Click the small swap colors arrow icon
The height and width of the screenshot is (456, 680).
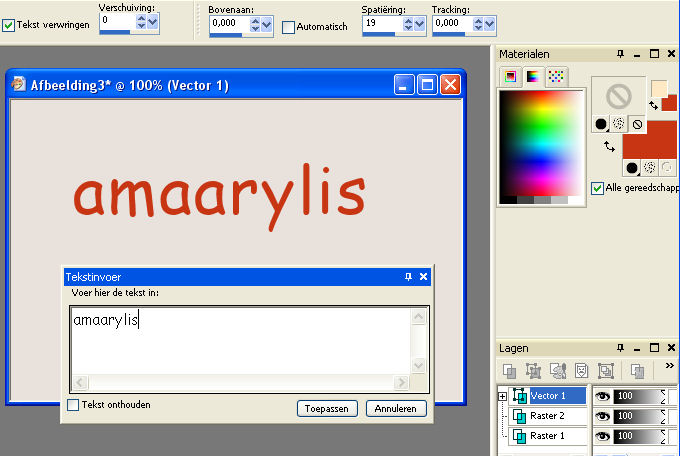[x=653, y=105]
